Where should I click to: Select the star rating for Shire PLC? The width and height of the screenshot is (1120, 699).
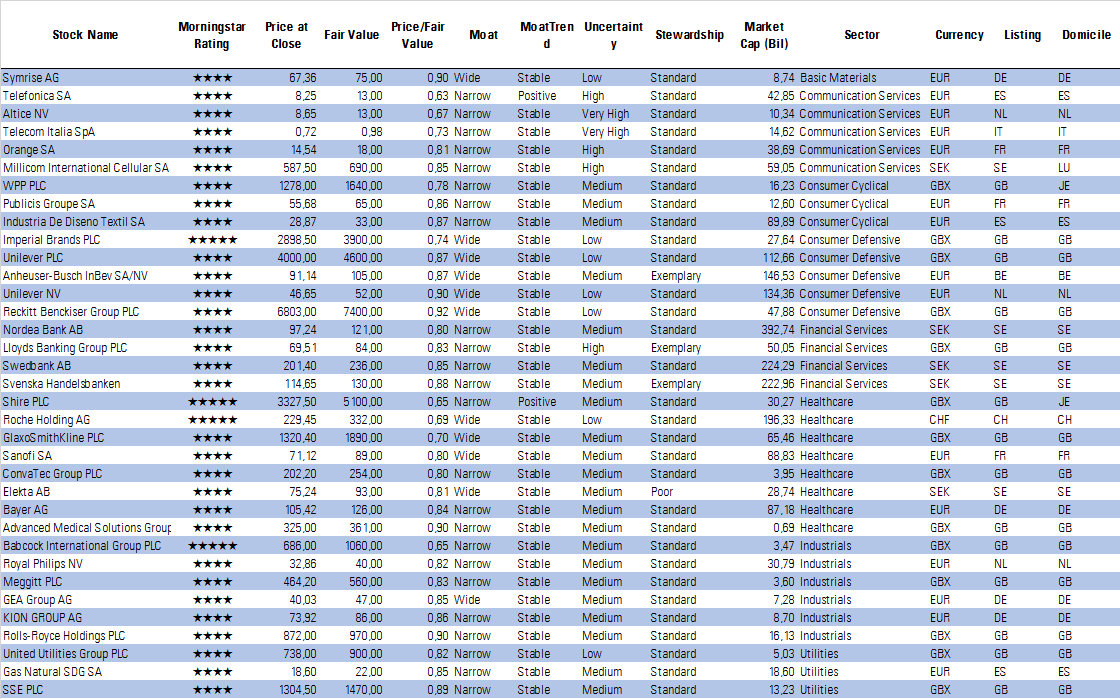(x=212, y=402)
